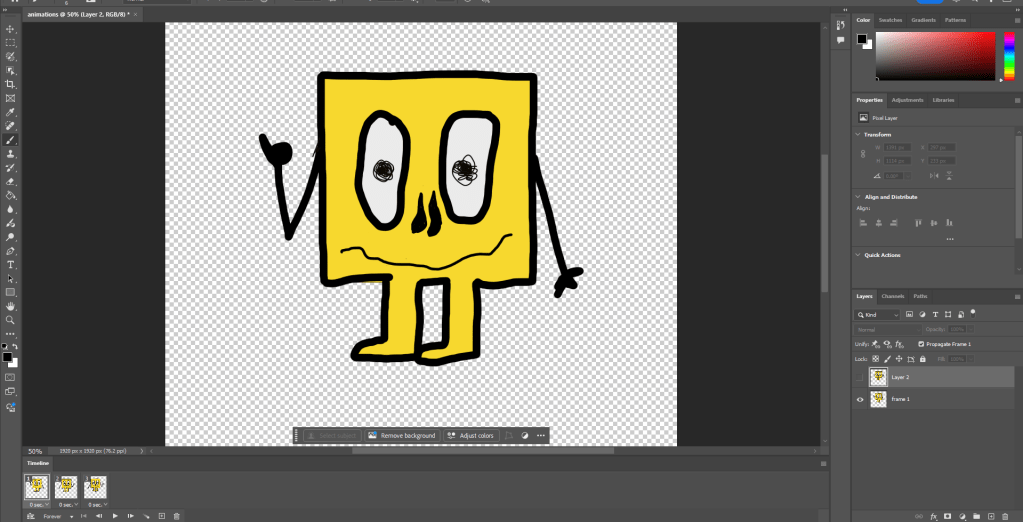Show Layer 2 by toggling its visibility box

tap(860, 377)
